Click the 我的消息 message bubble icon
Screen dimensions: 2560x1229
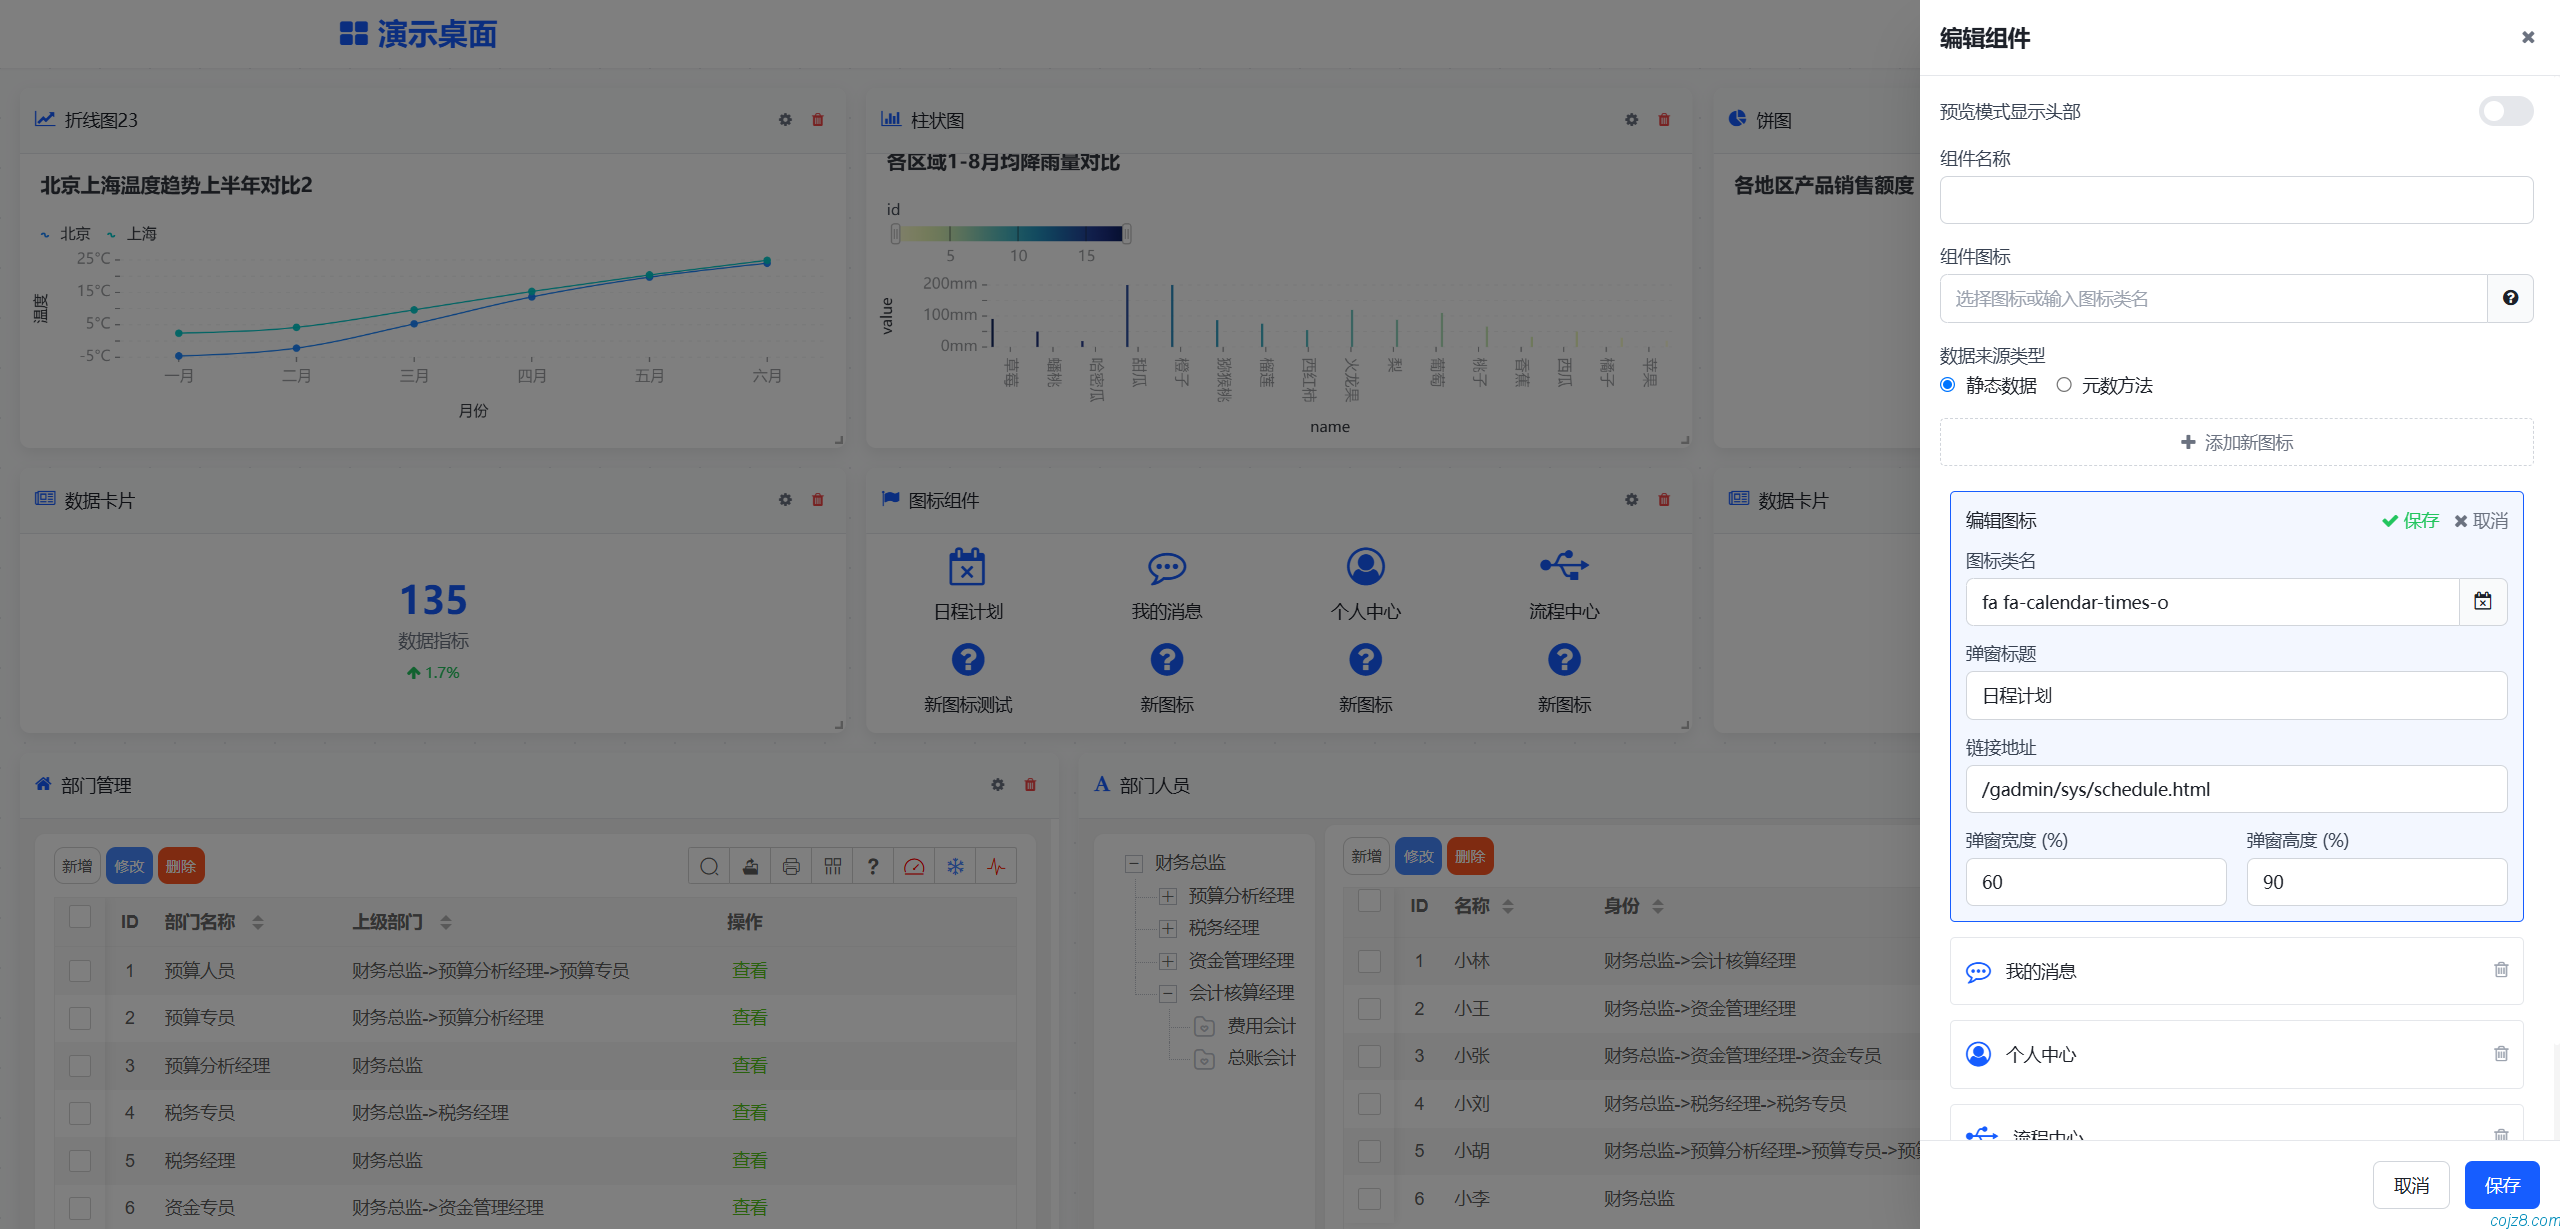[x=1166, y=567]
